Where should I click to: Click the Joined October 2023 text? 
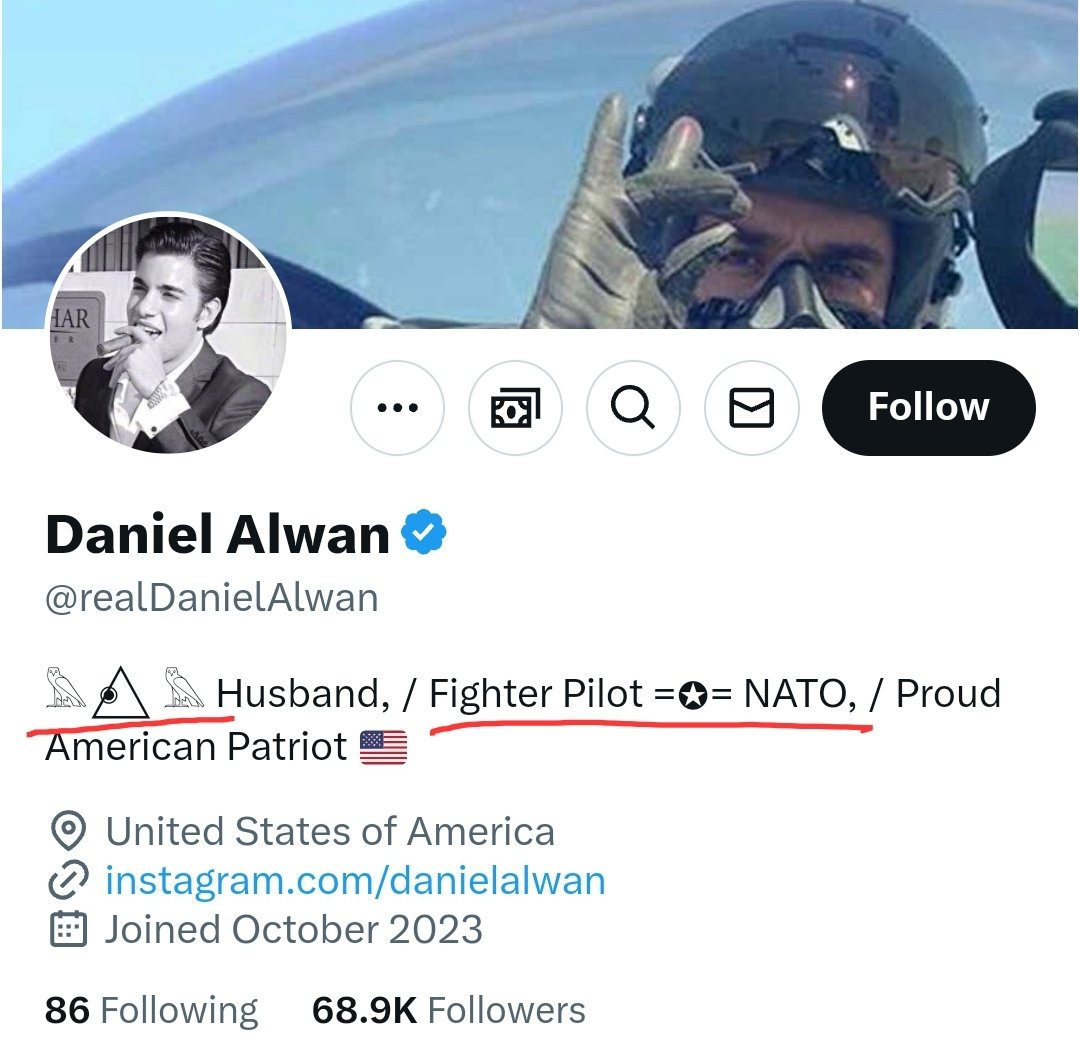pyautogui.click(x=294, y=930)
